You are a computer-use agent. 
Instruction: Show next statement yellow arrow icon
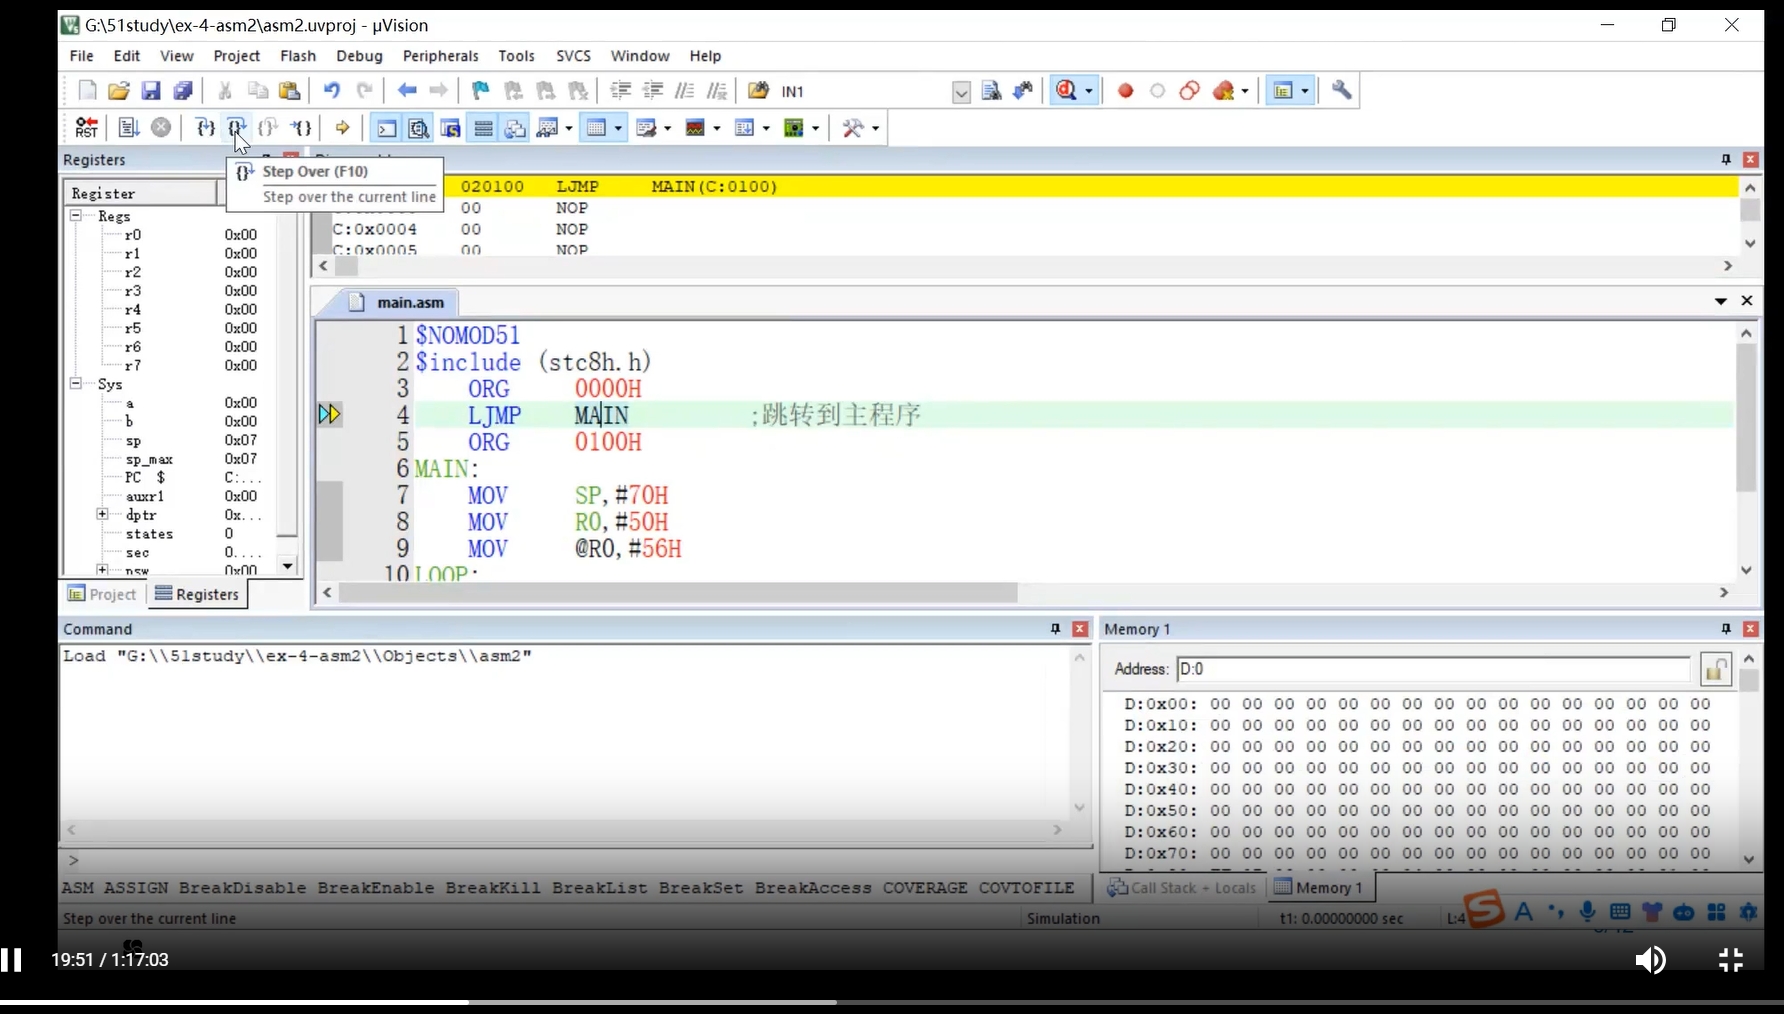342,128
